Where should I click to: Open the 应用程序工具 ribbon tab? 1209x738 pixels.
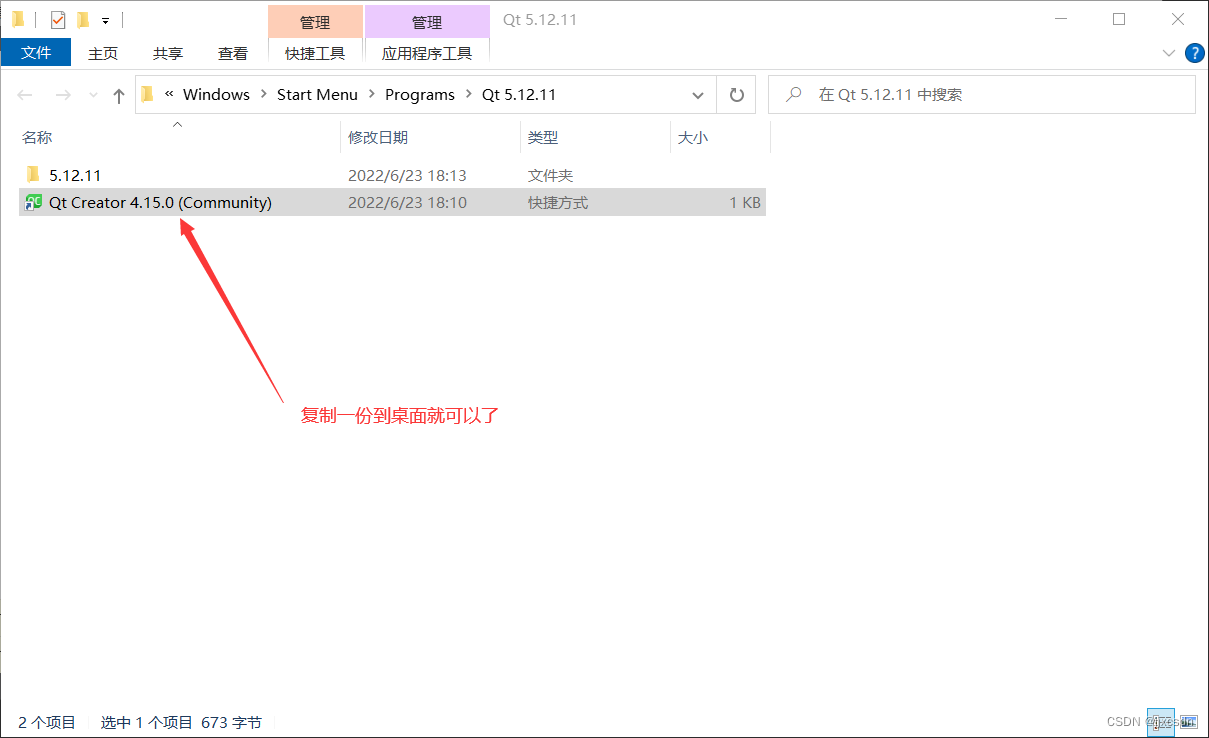point(427,53)
